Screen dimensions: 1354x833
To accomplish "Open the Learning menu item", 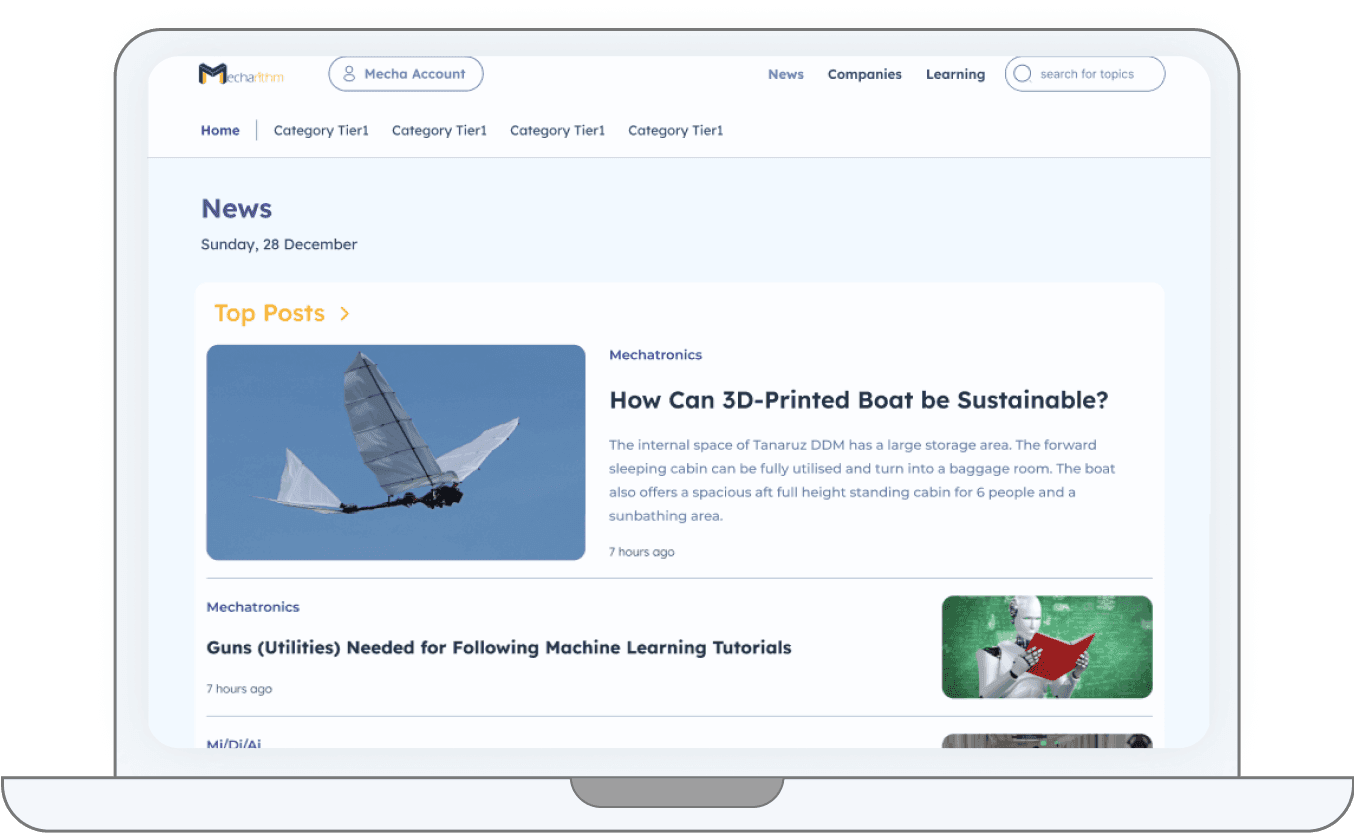I will click(955, 74).
